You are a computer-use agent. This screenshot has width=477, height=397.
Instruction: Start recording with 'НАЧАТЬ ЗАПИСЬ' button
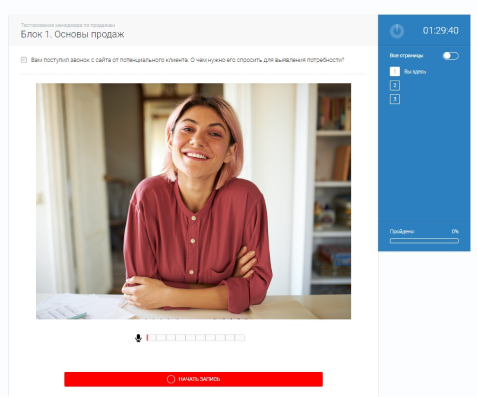(193, 379)
